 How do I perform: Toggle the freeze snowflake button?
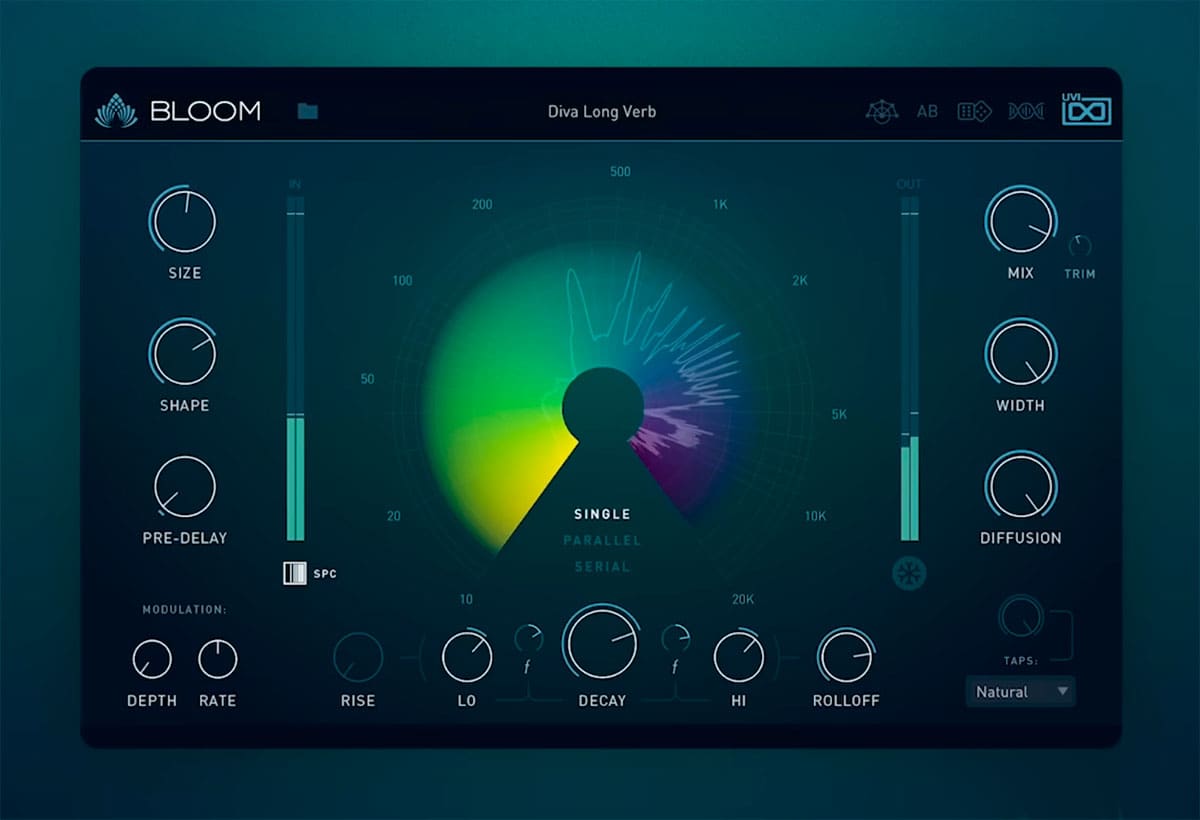click(910, 574)
